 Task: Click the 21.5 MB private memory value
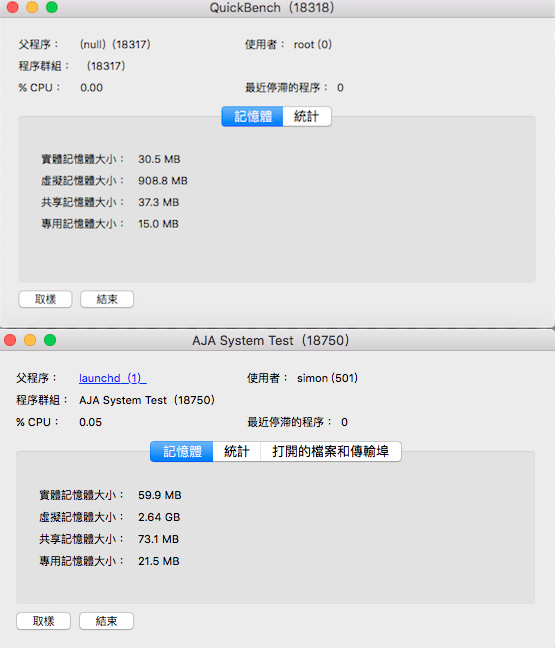[159, 561]
